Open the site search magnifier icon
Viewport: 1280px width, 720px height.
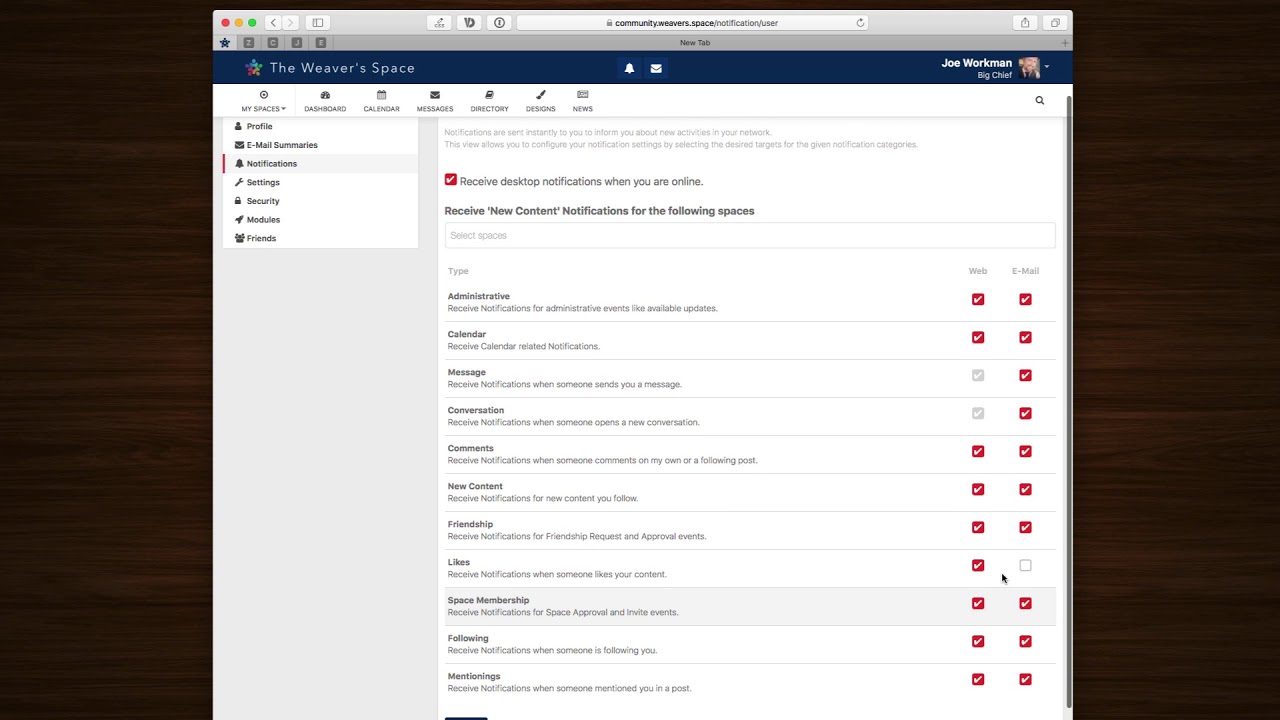pyautogui.click(x=1039, y=100)
